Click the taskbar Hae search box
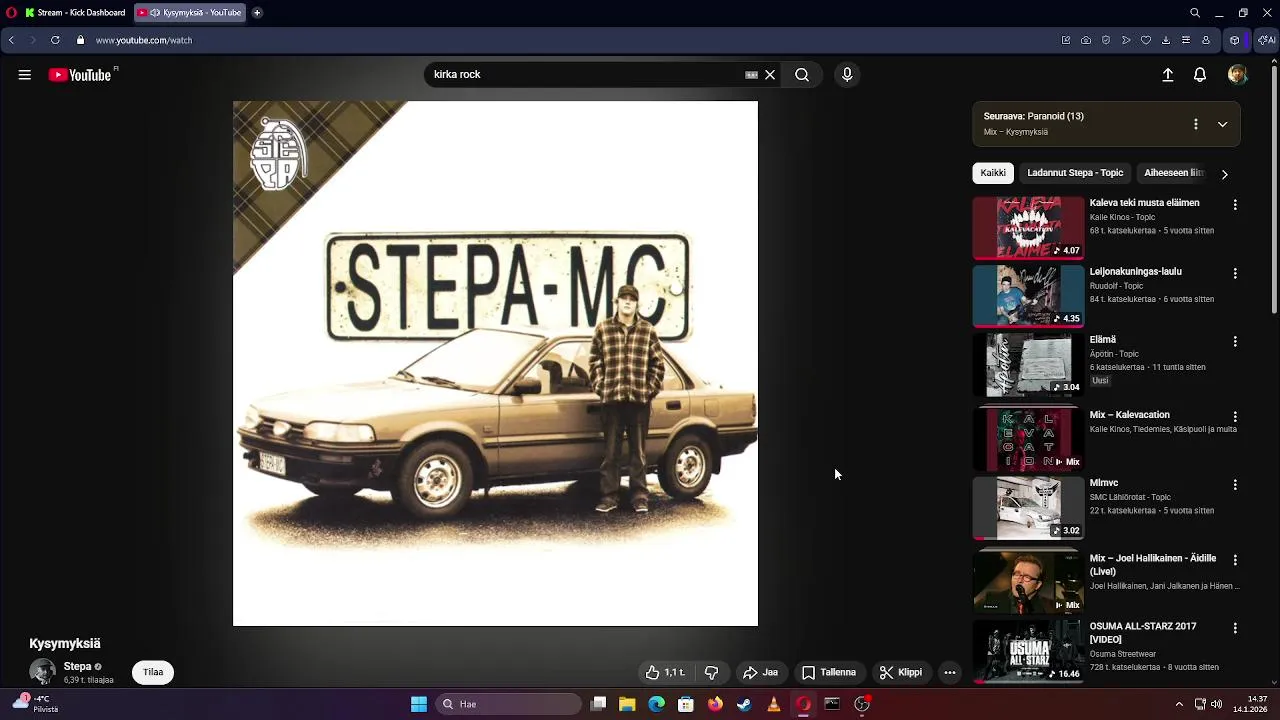Image resolution: width=1280 pixels, height=720 pixels. tap(509, 704)
